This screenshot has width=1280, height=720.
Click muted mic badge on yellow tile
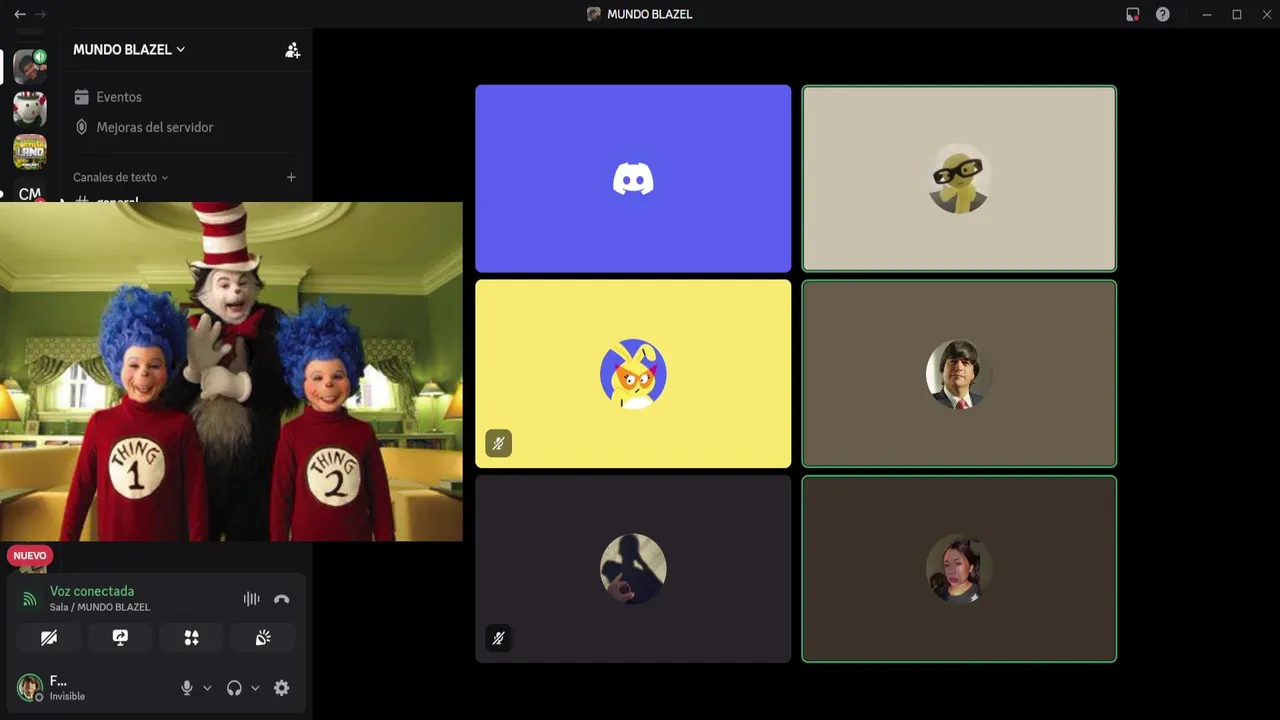pos(498,443)
